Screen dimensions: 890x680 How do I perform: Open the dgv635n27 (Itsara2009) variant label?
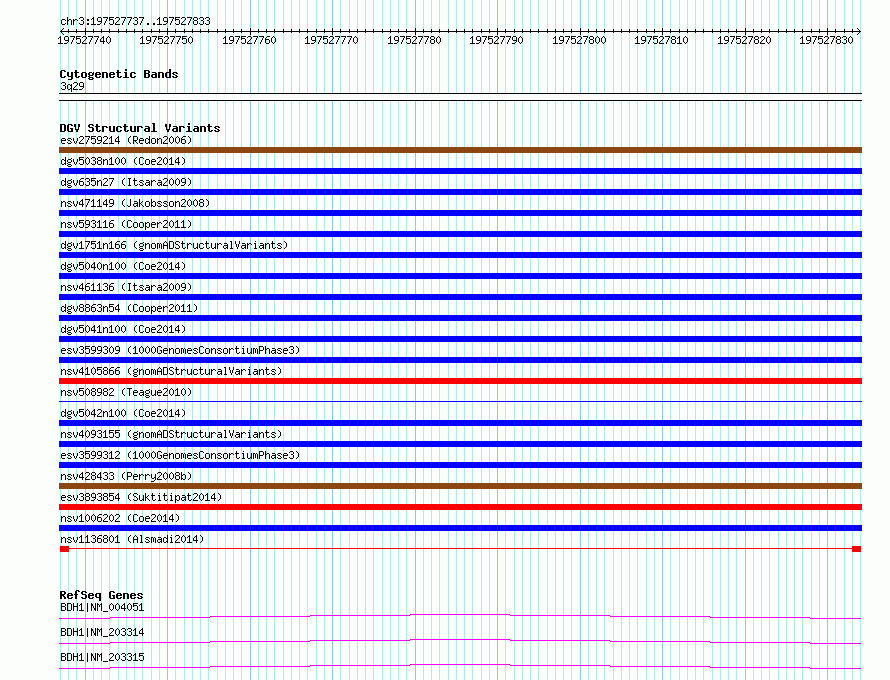126,182
